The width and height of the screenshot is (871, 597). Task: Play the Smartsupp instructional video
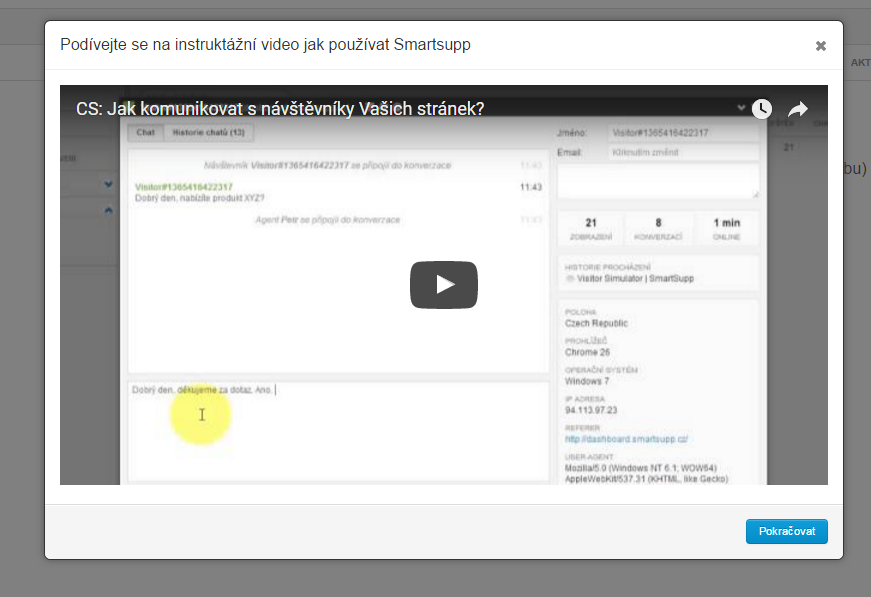(x=443, y=284)
